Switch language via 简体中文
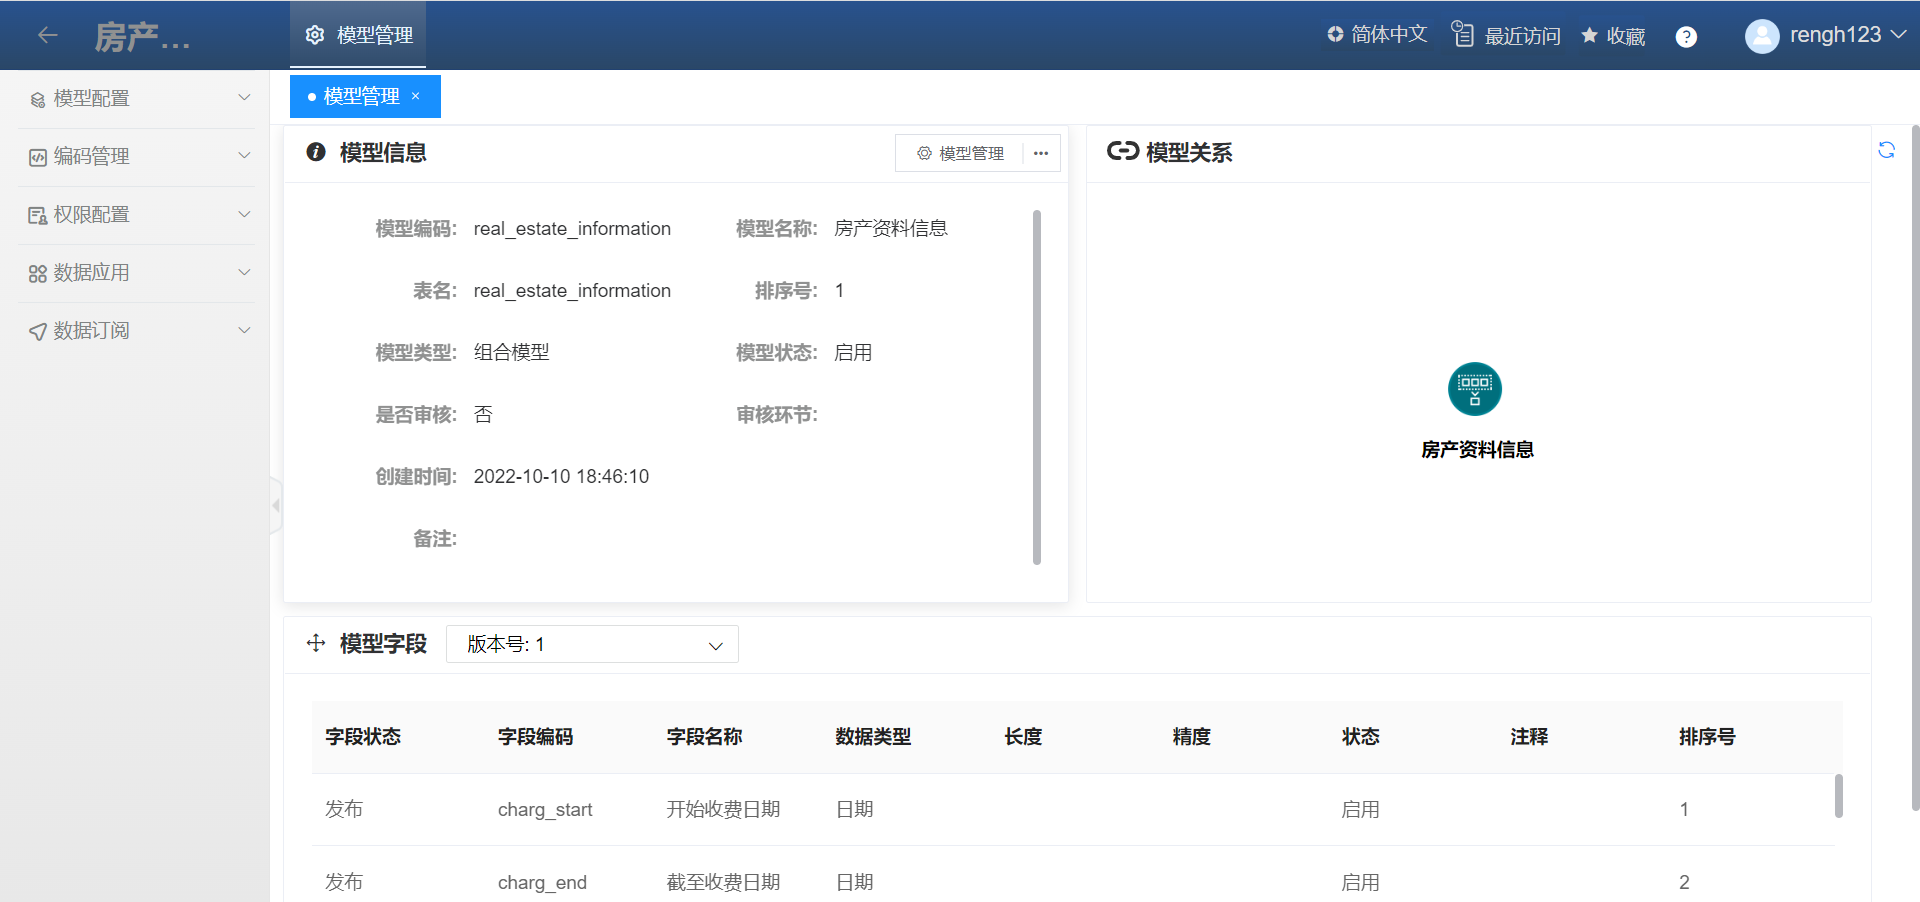1920x902 pixels. (x=1377, y=35)
